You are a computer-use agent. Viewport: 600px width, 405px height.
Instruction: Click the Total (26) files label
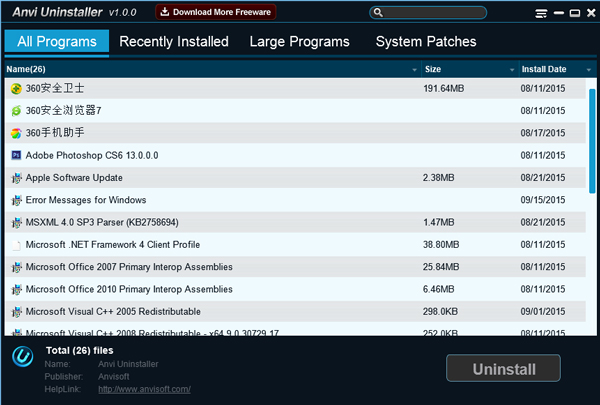tap(80, 350)
